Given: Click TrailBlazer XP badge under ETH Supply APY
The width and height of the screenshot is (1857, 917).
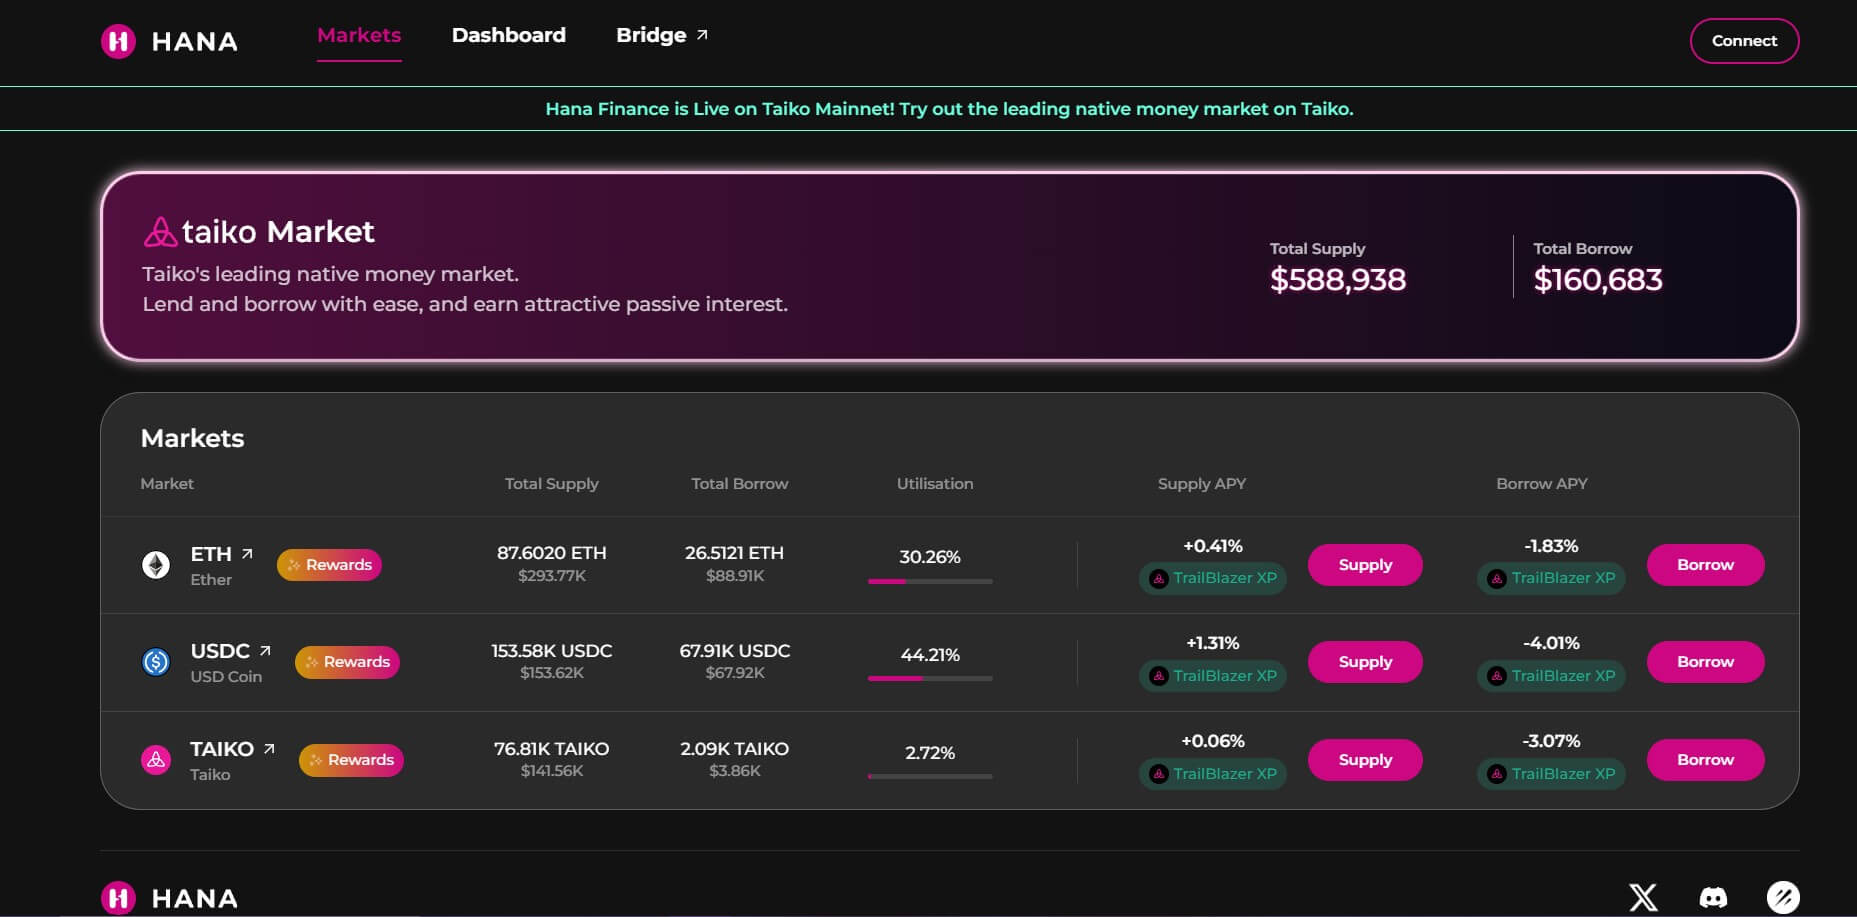Looking at the screenshot, I should (x=1213, y=578).
